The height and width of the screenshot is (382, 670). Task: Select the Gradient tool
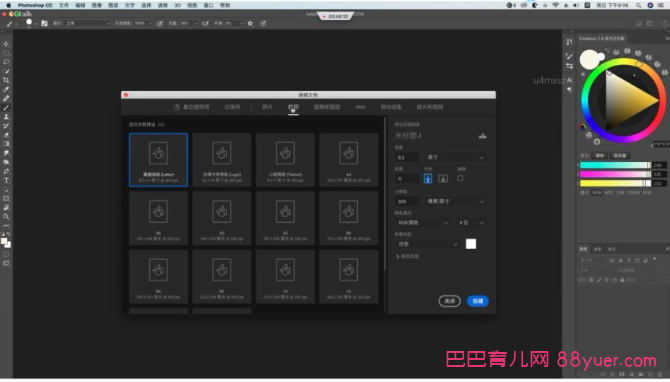point(6,144)
